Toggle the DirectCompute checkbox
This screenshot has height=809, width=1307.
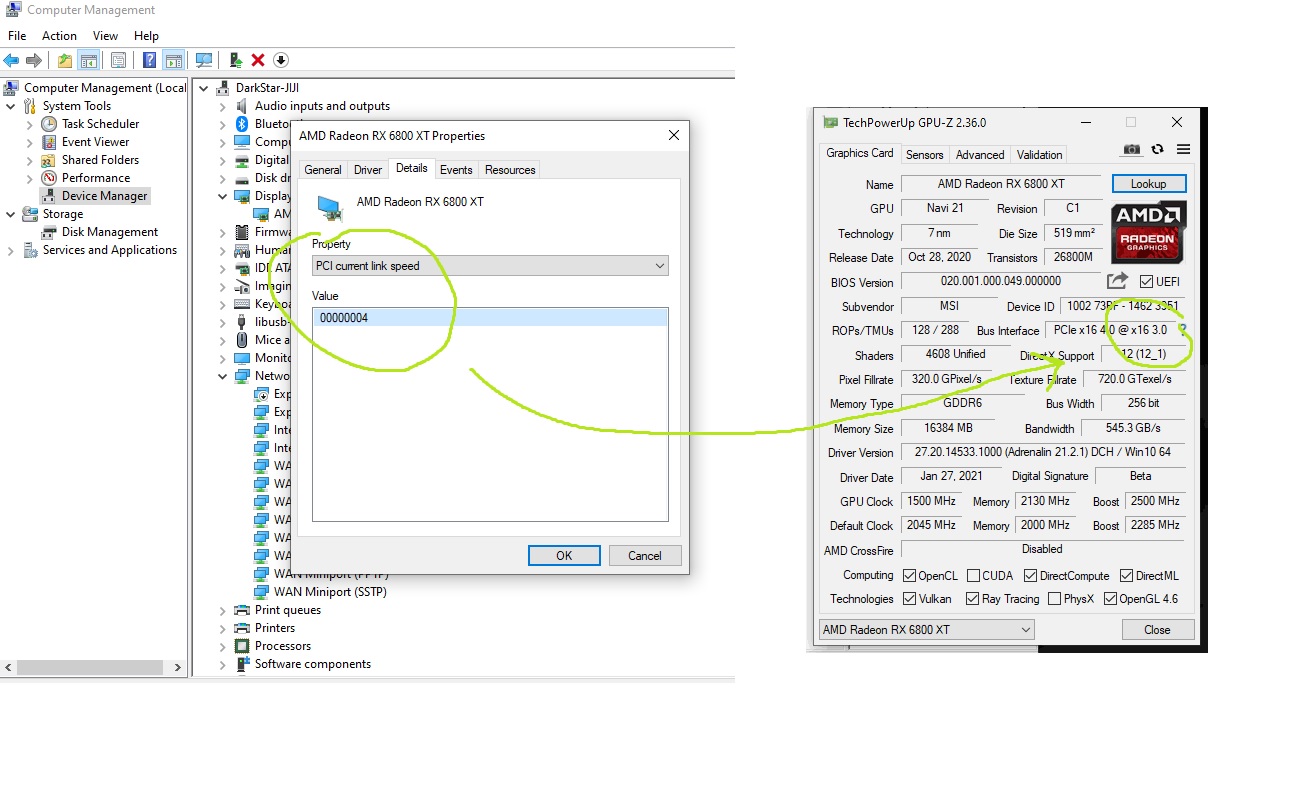click(x=1029, y=576)
